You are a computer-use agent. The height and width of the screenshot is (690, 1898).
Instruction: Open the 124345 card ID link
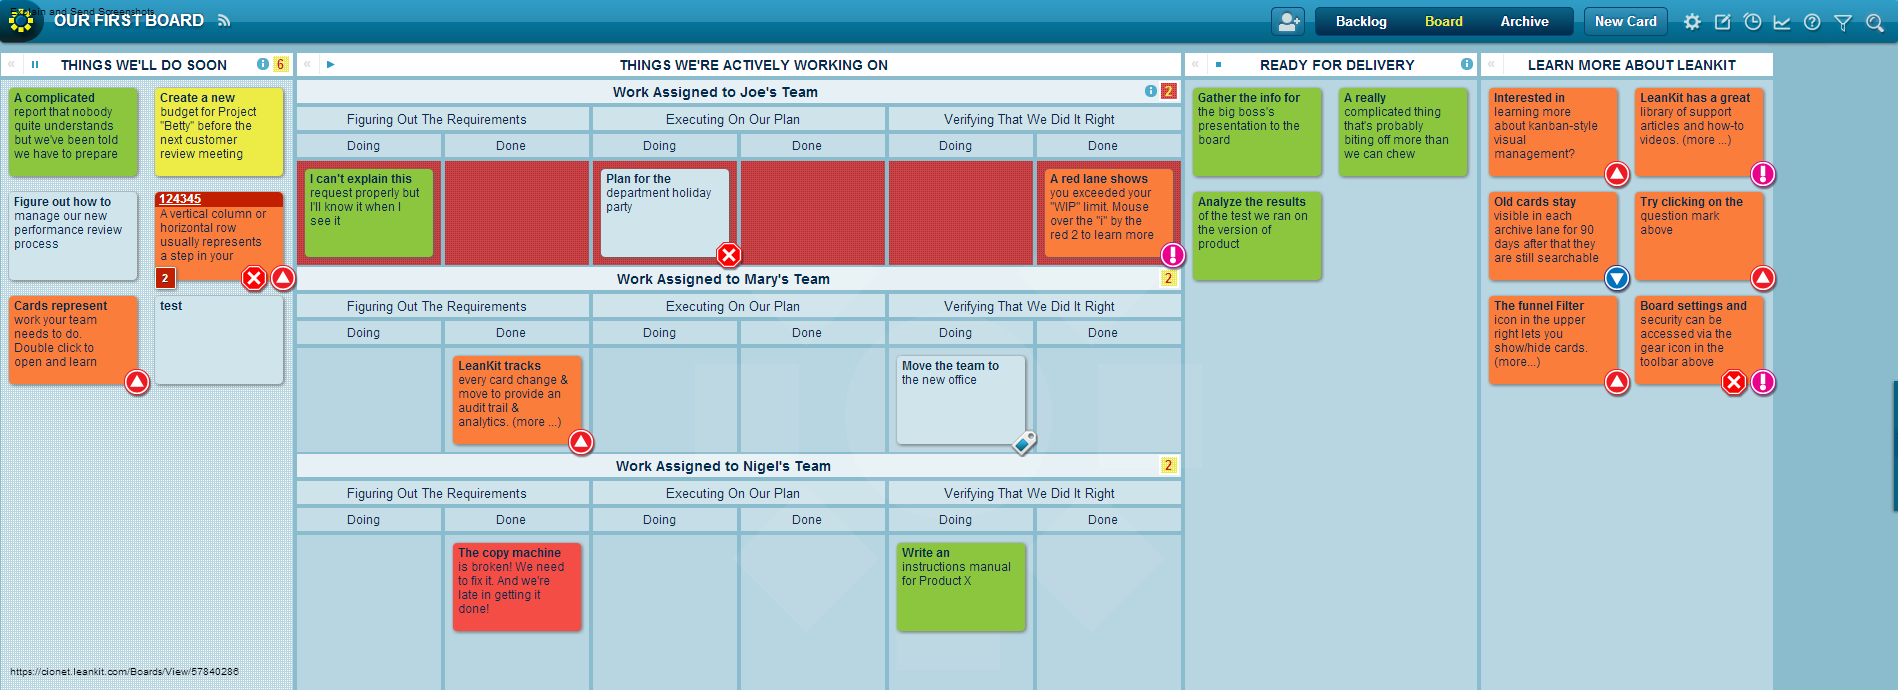(x=180, y=199)
